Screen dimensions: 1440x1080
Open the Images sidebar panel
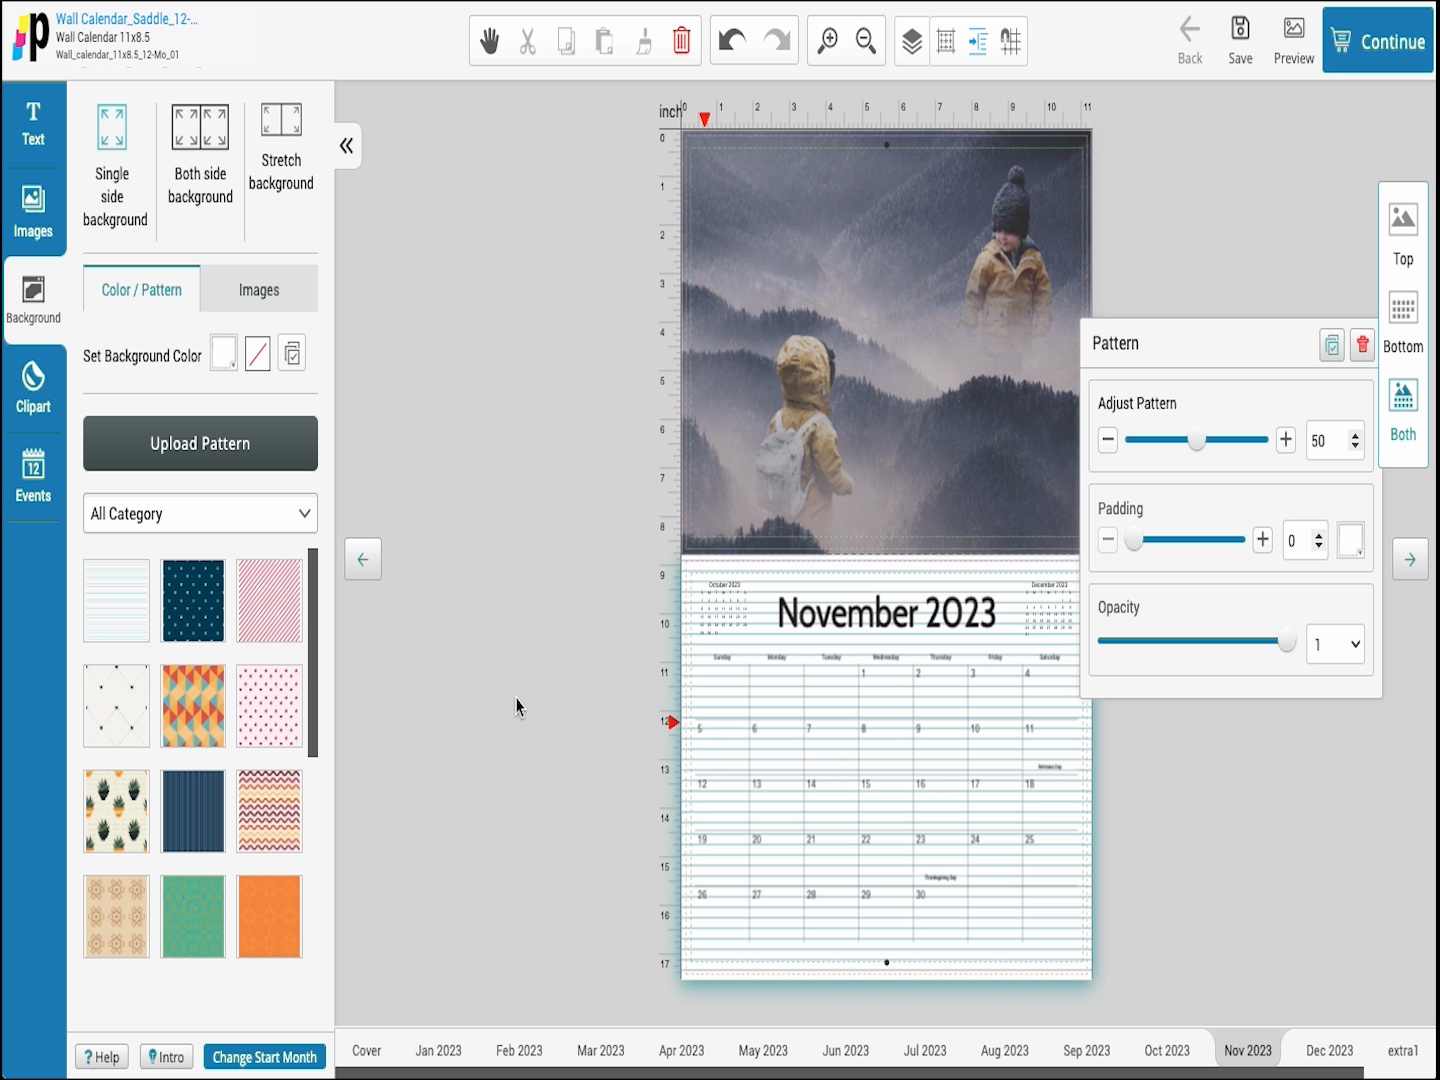click(33, 212)
